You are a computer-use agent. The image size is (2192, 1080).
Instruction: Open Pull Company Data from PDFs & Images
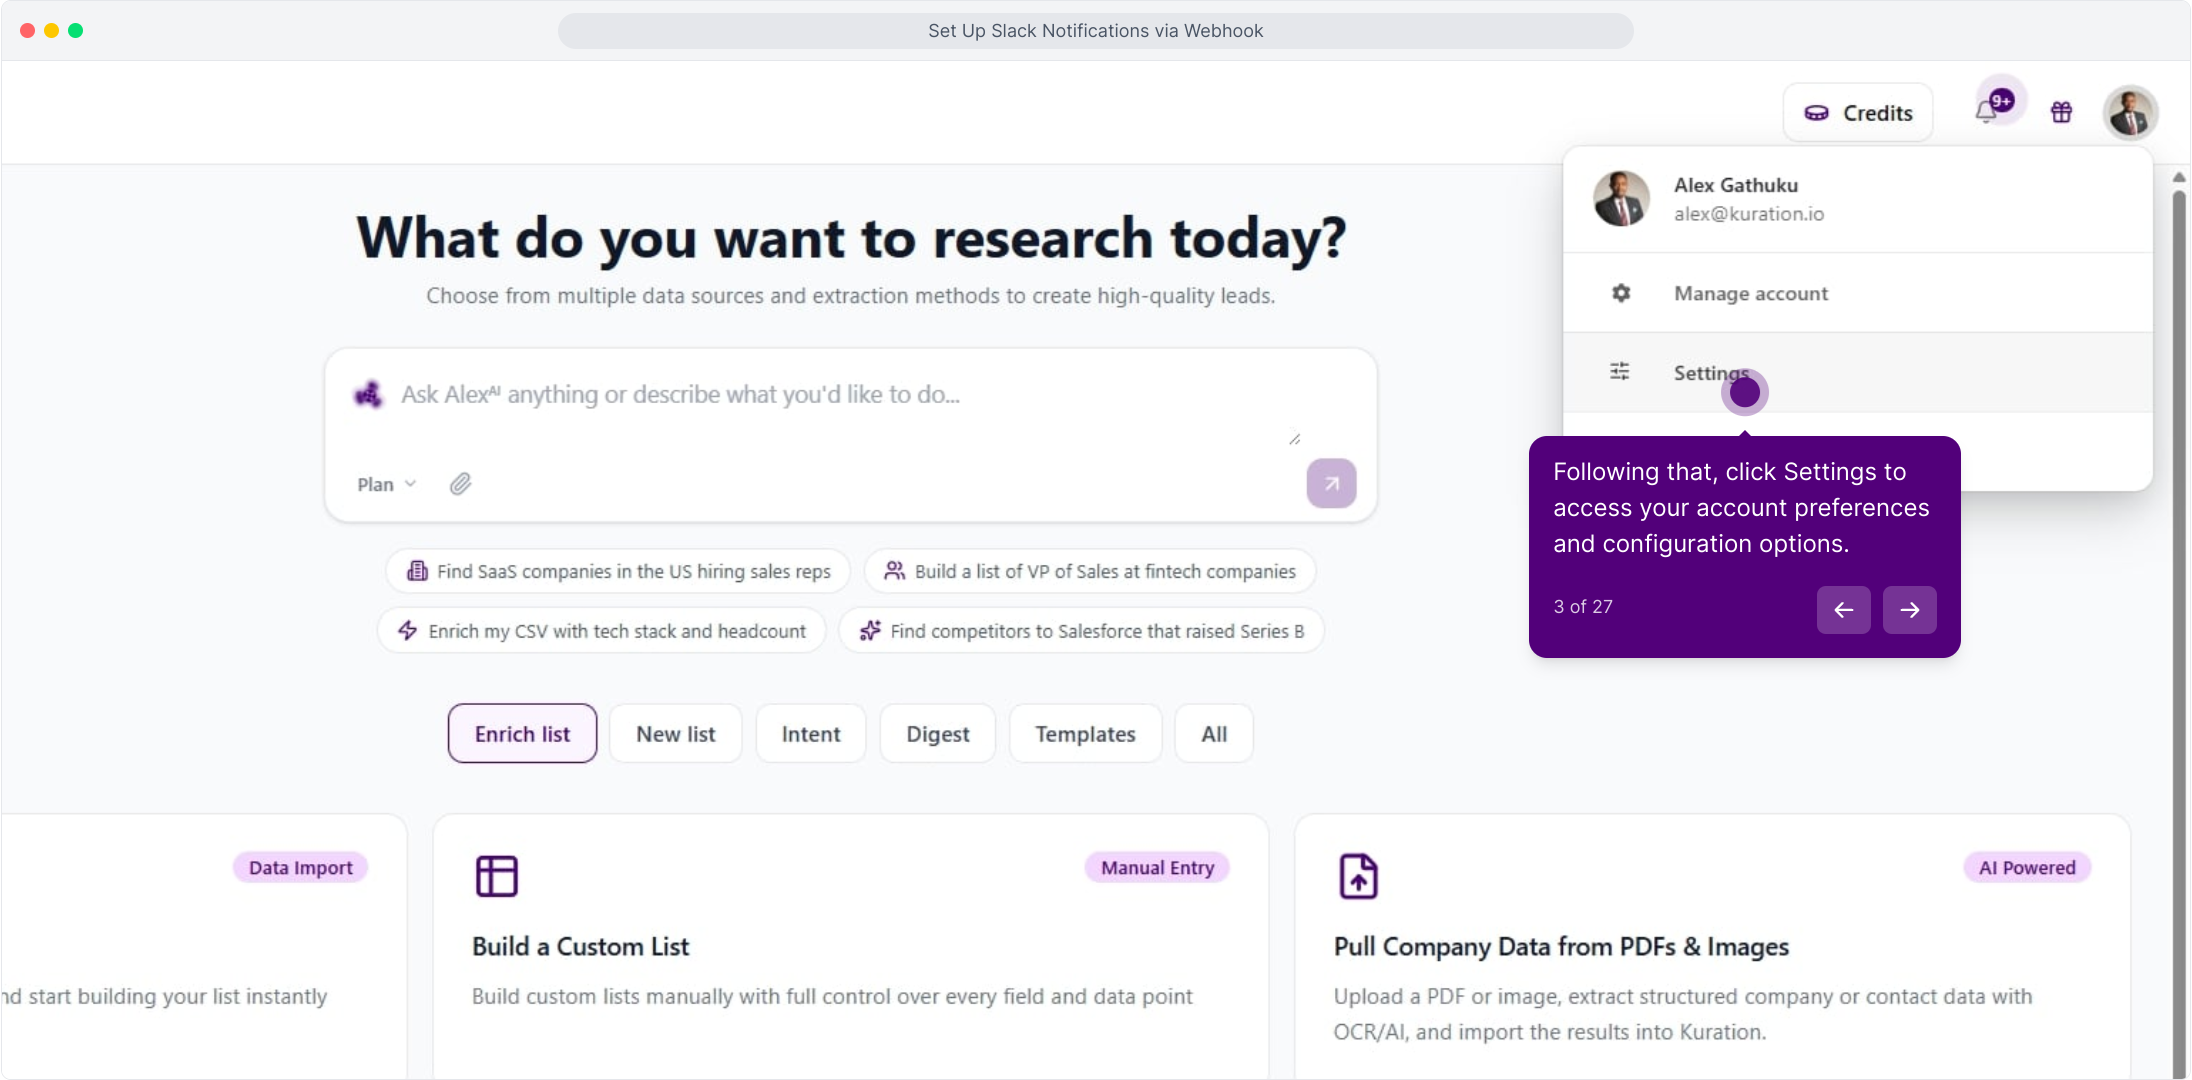[1561, 946]
